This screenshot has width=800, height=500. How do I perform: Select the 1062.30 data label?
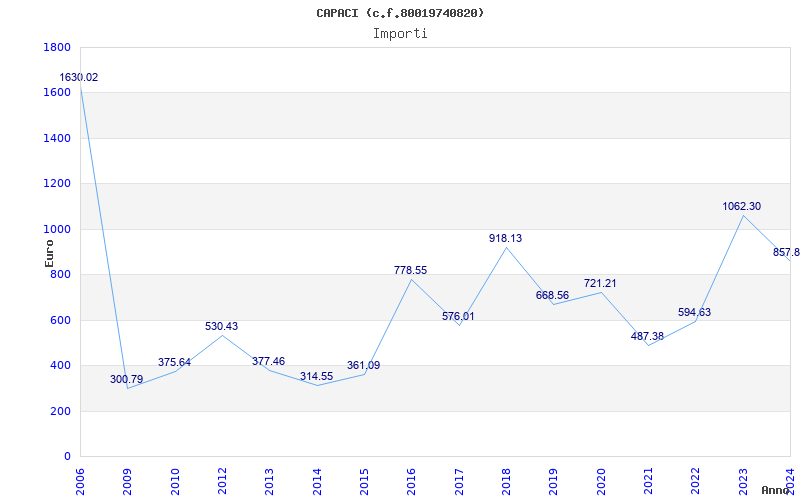coord(741,206)
